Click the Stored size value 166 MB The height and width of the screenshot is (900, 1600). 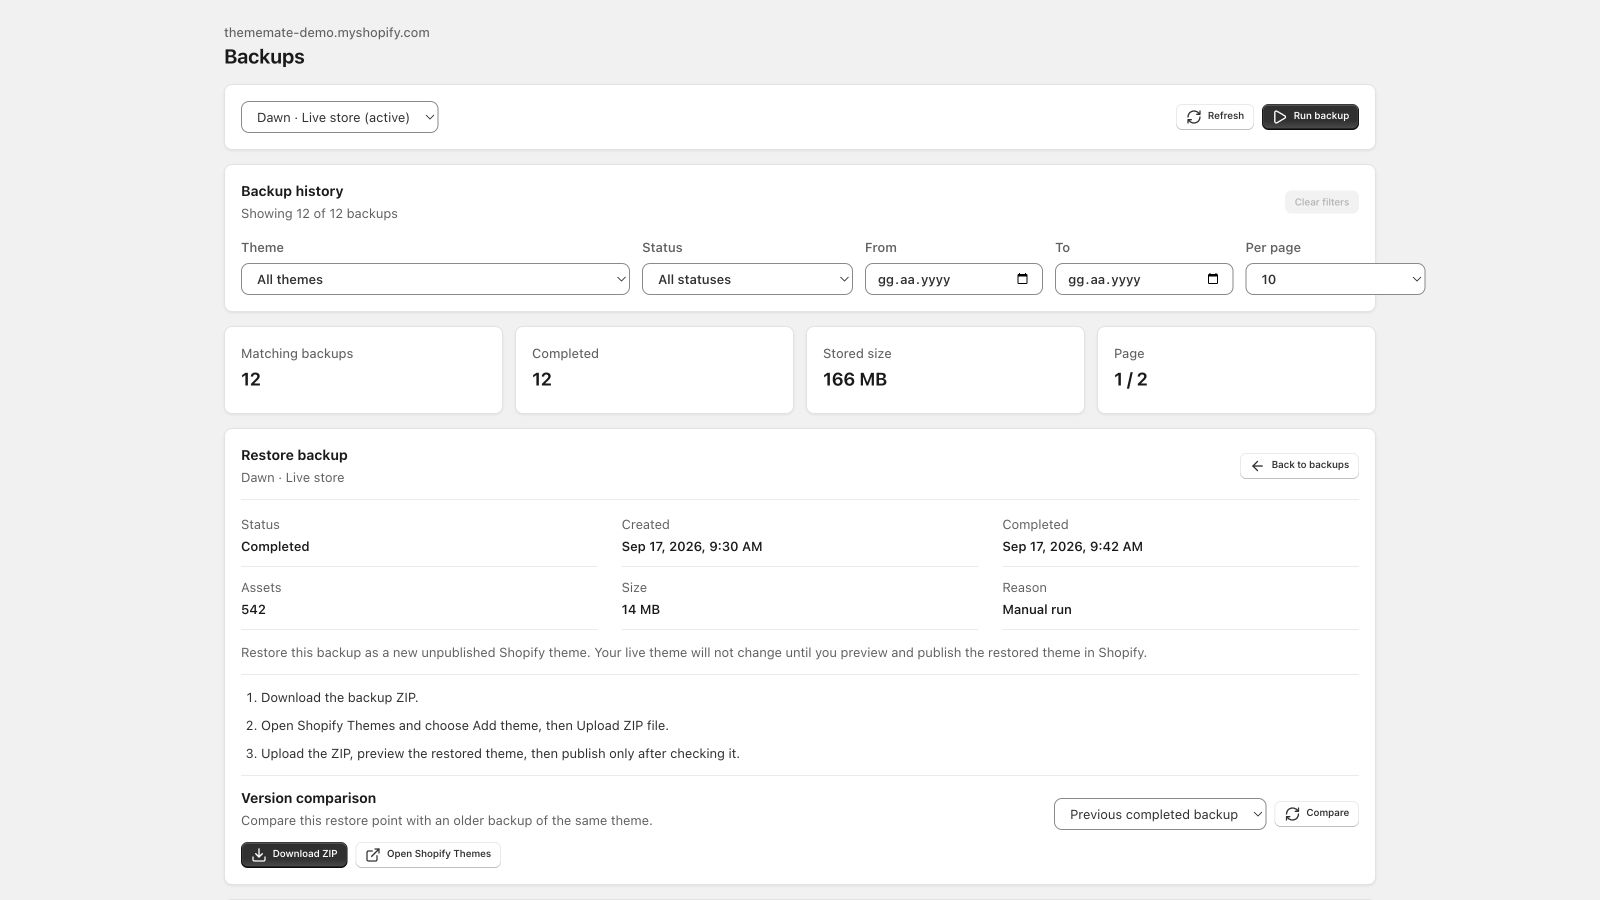(855, 379)
